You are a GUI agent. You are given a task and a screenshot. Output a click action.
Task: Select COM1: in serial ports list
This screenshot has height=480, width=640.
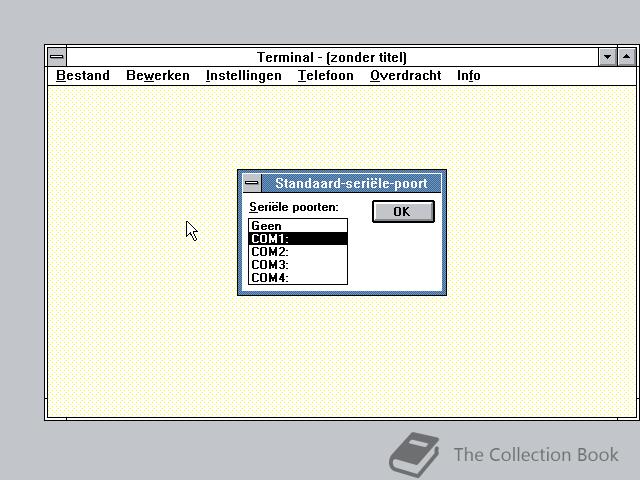click(298, 238)
